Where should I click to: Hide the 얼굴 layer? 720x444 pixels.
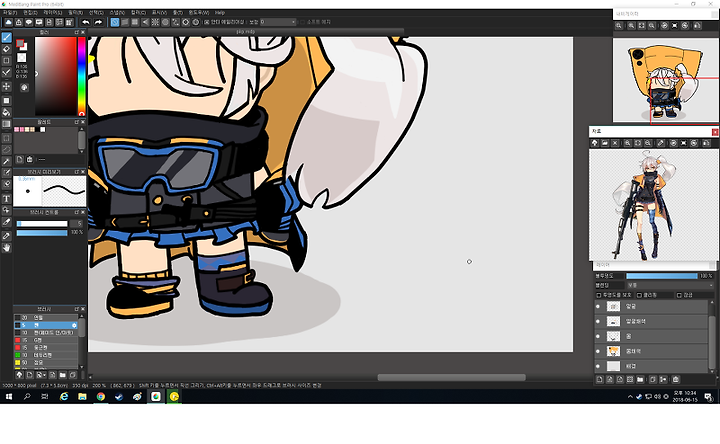tap(598, 306)
